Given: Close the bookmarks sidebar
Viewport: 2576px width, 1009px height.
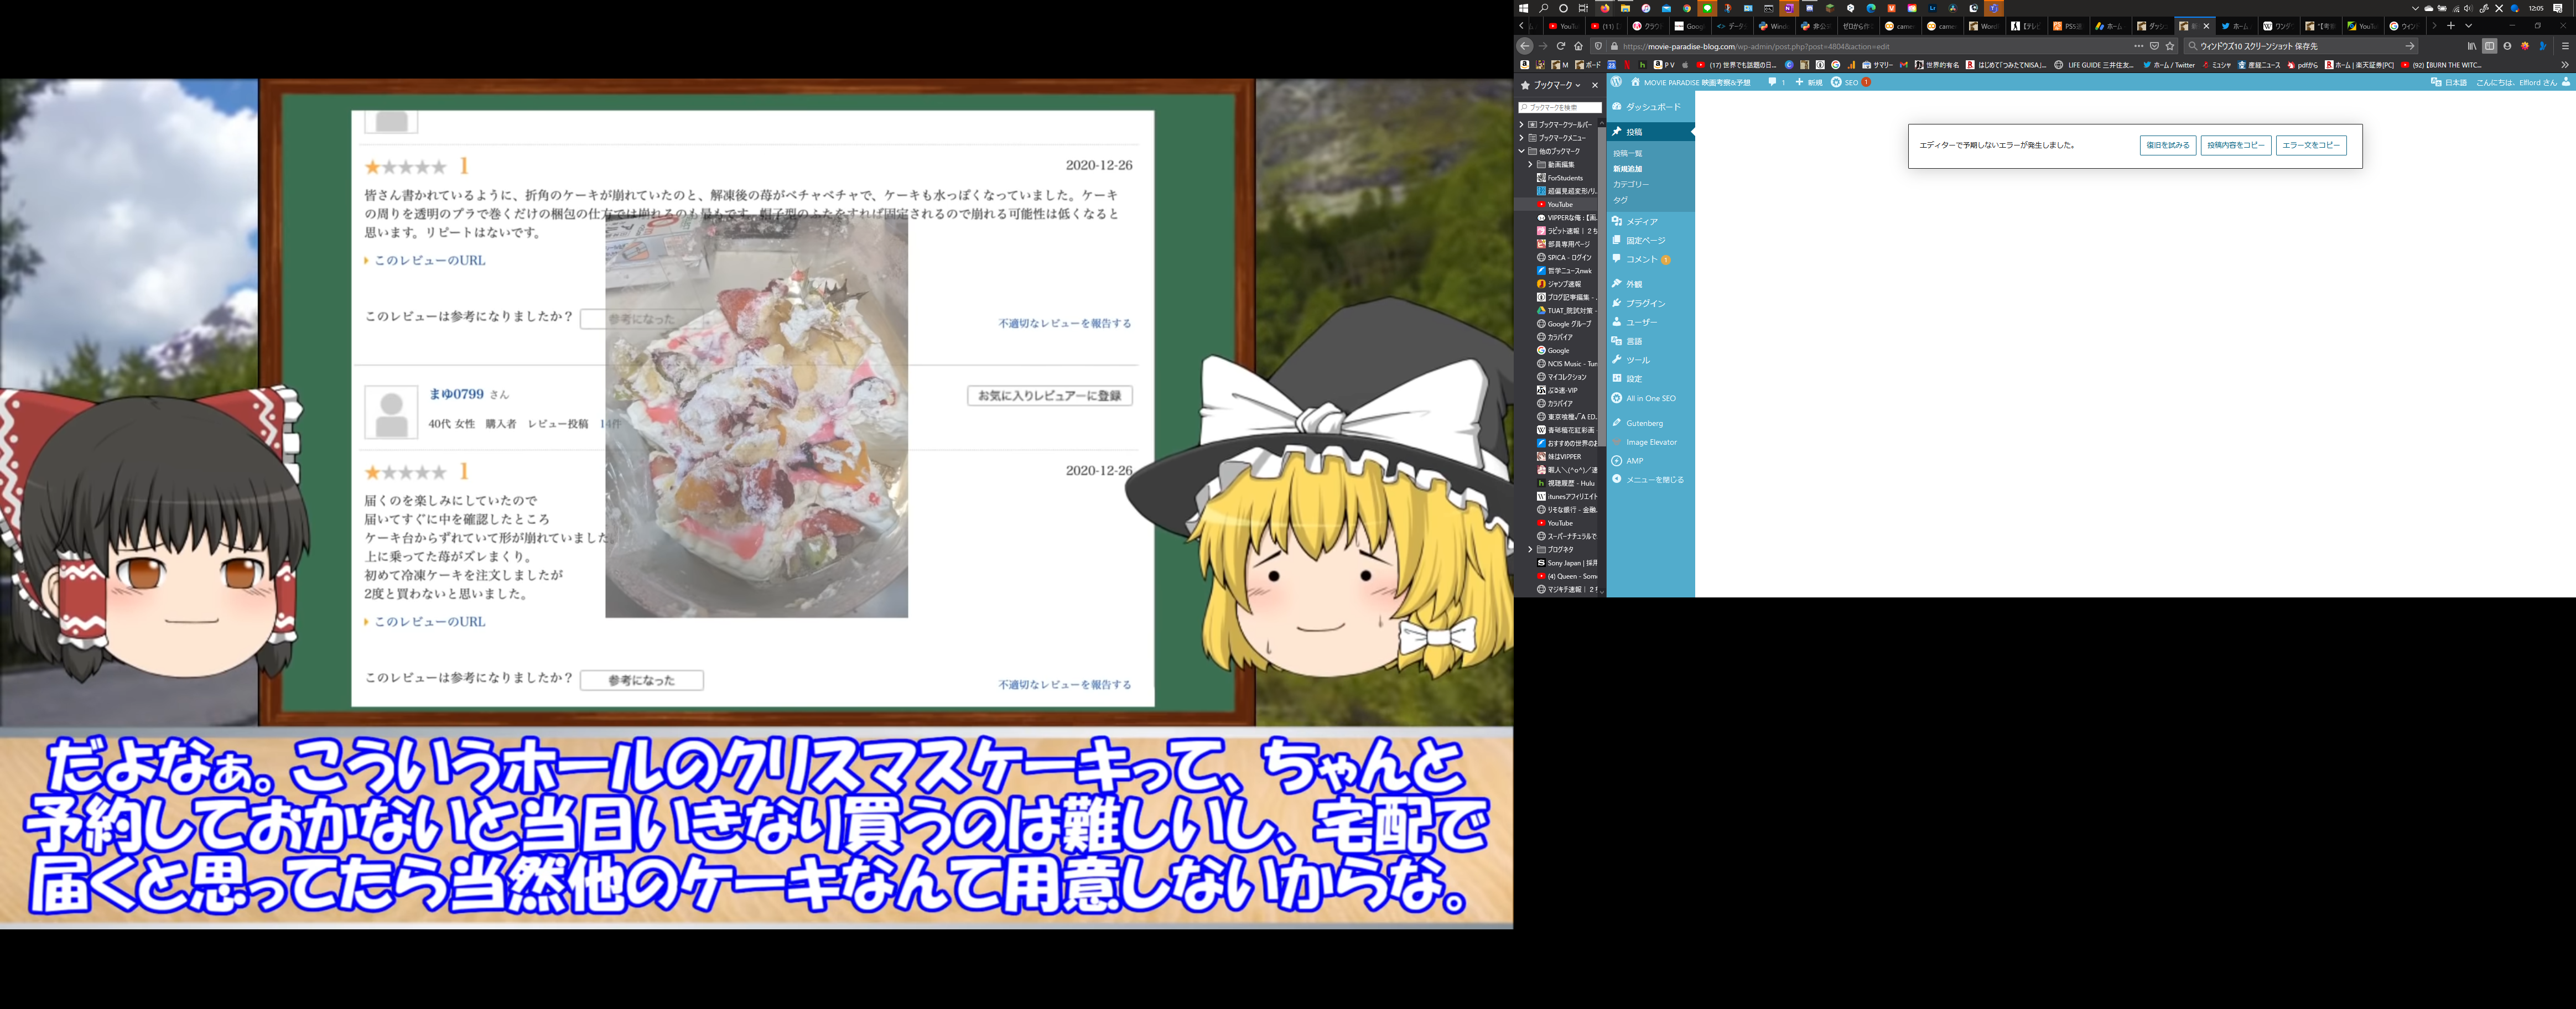Looking at the screenshot, I should [1595, 86].
